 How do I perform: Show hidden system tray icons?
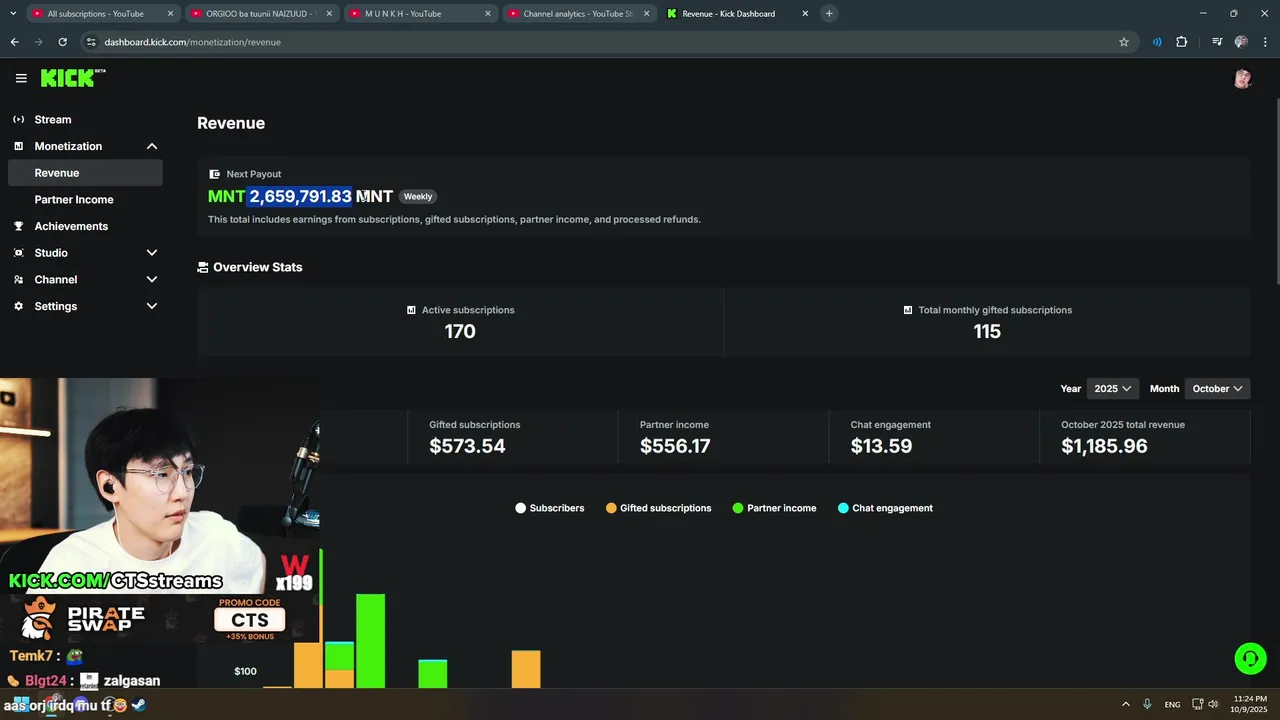coord(1125,704)
